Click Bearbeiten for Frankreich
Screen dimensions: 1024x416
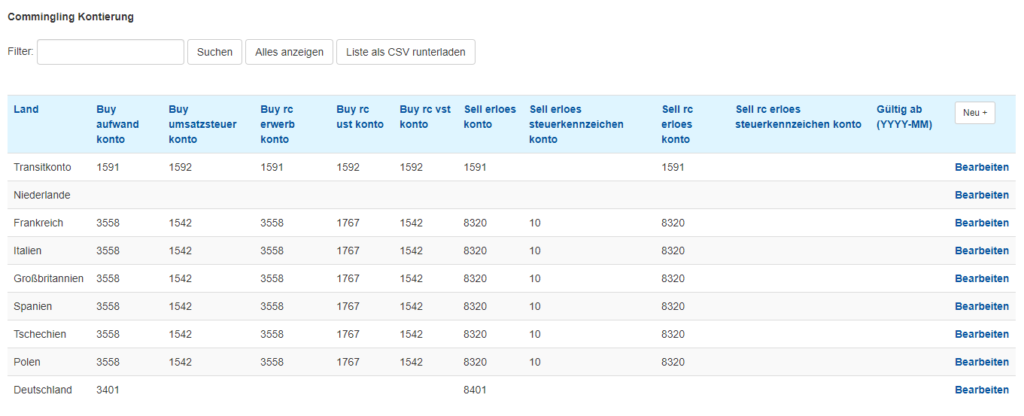coord(982,223)
